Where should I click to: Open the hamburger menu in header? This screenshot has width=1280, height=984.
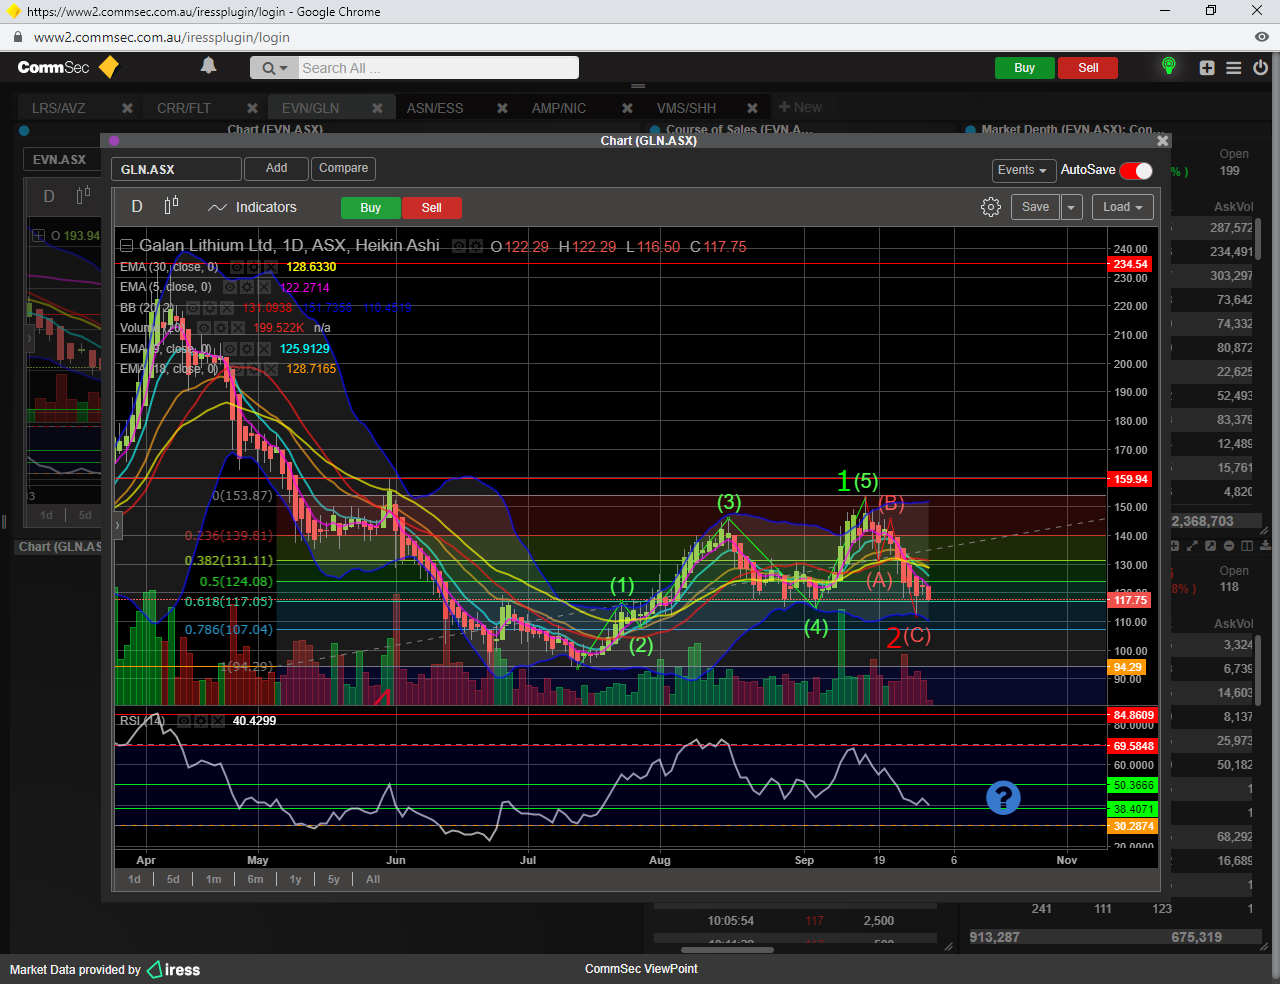point(1234,68)
